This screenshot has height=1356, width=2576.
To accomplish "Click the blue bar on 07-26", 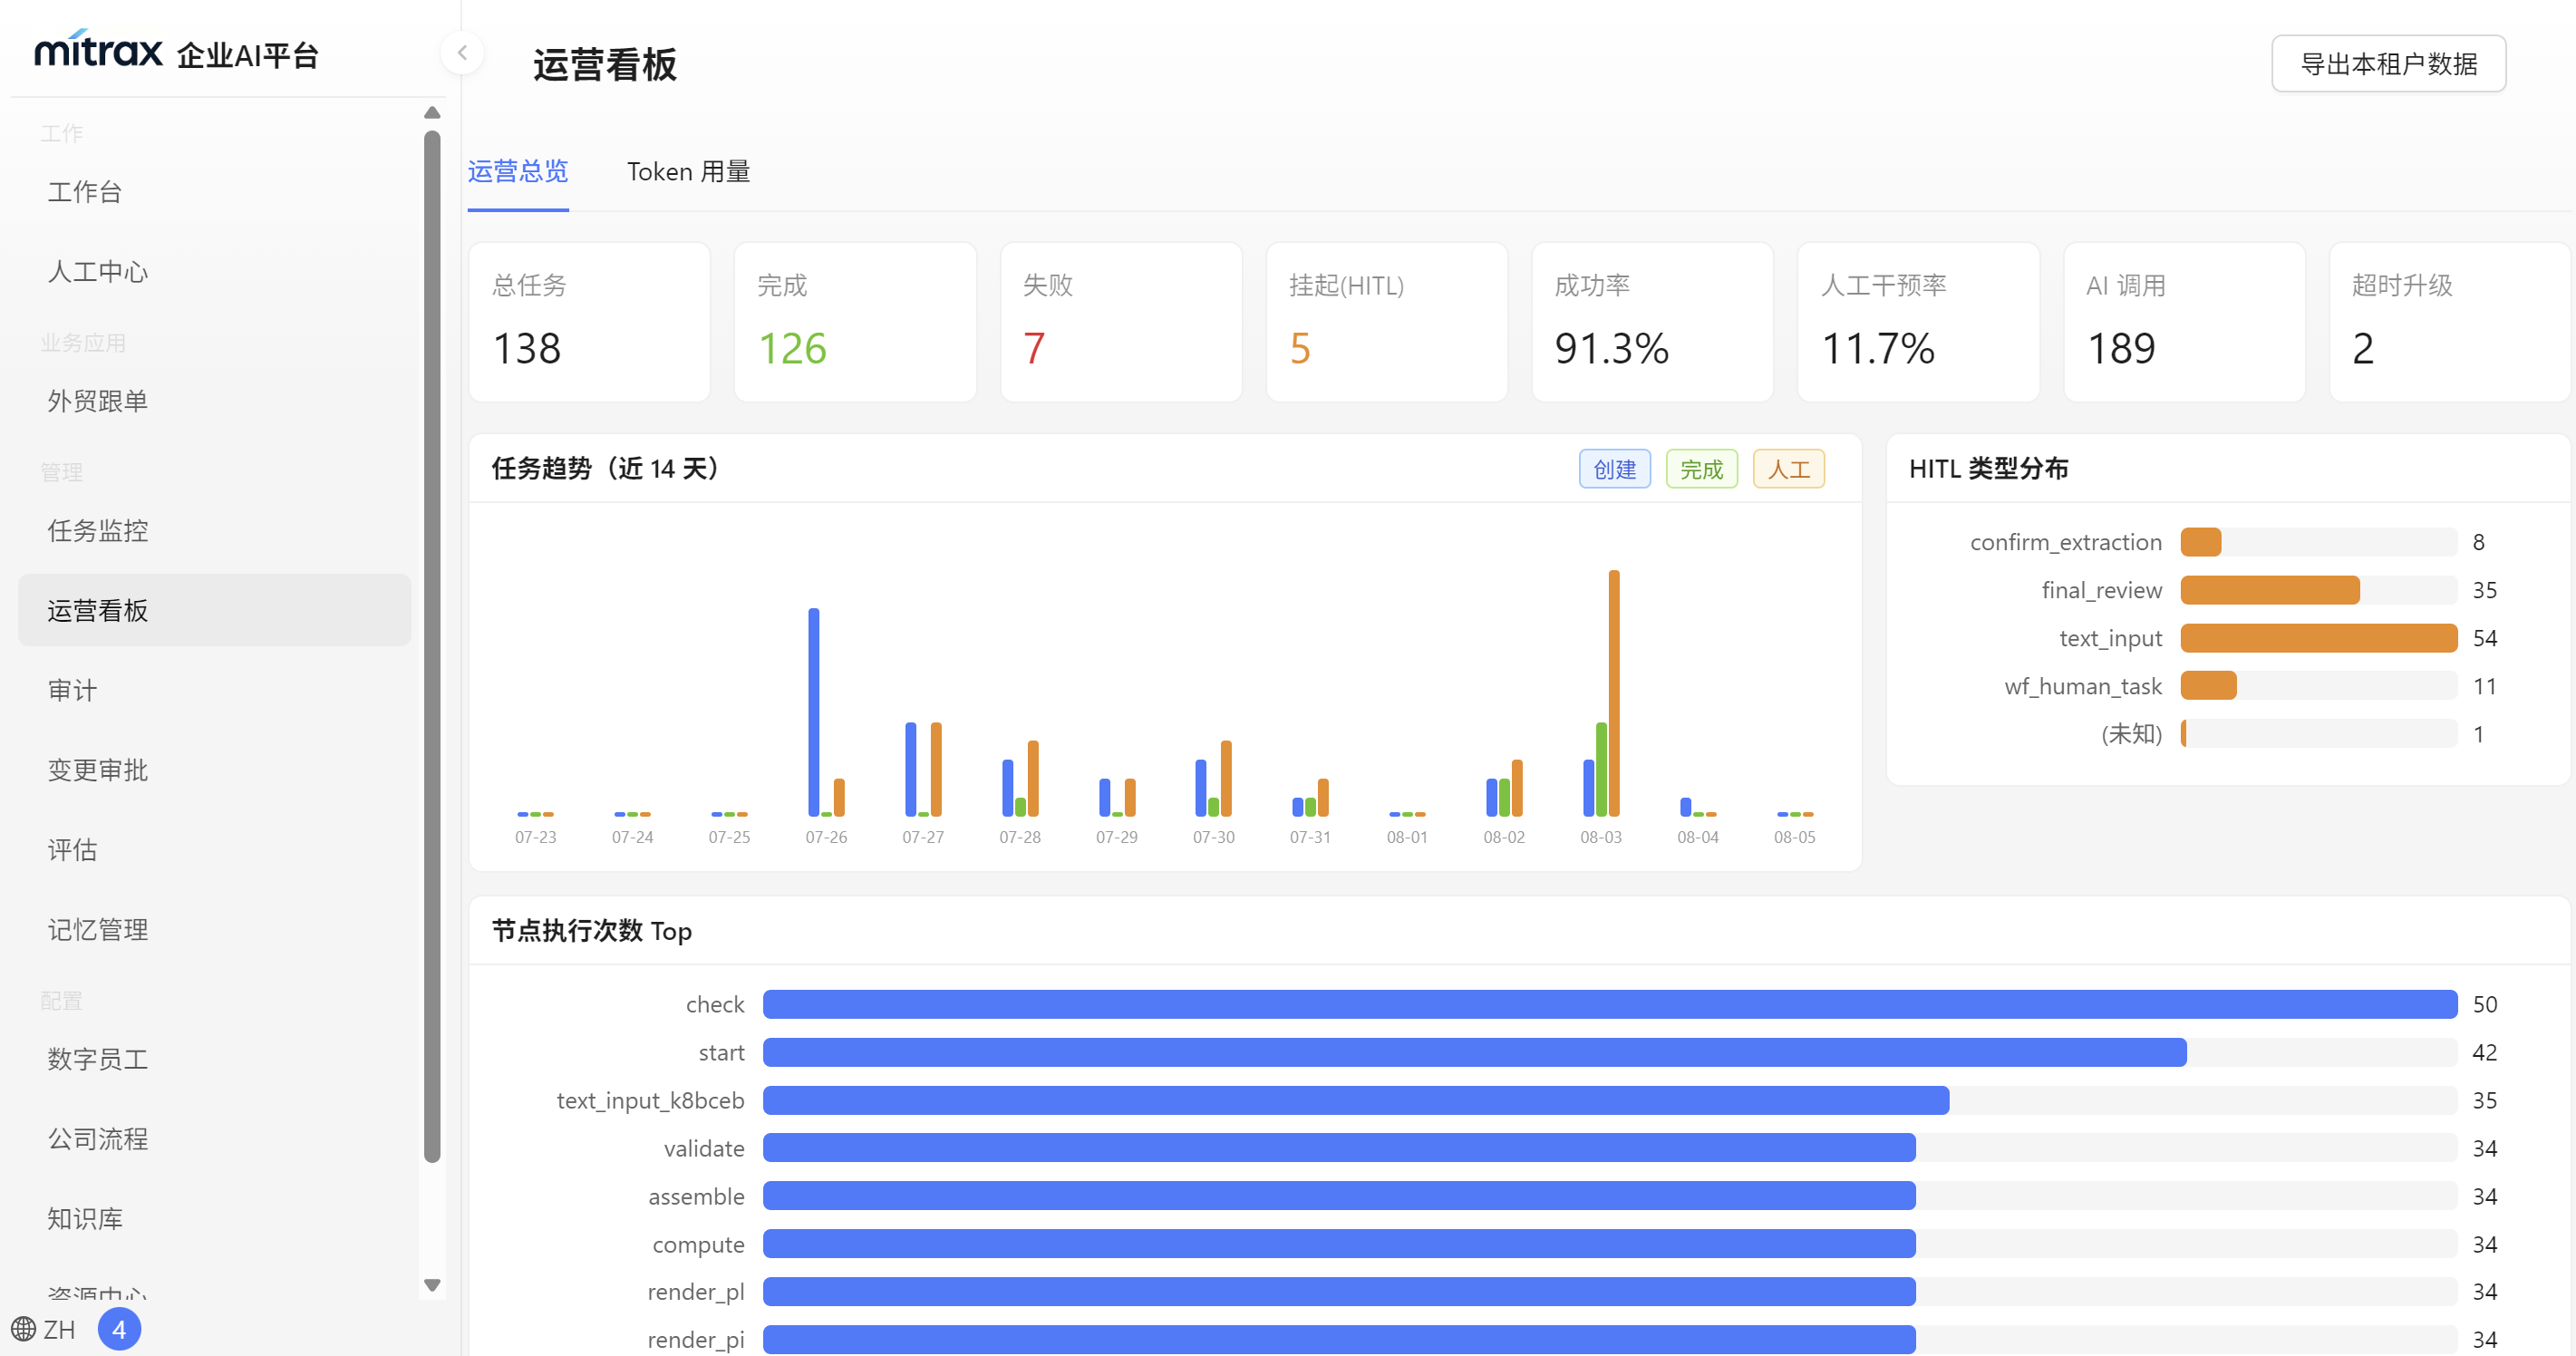I will coord(813,712).
